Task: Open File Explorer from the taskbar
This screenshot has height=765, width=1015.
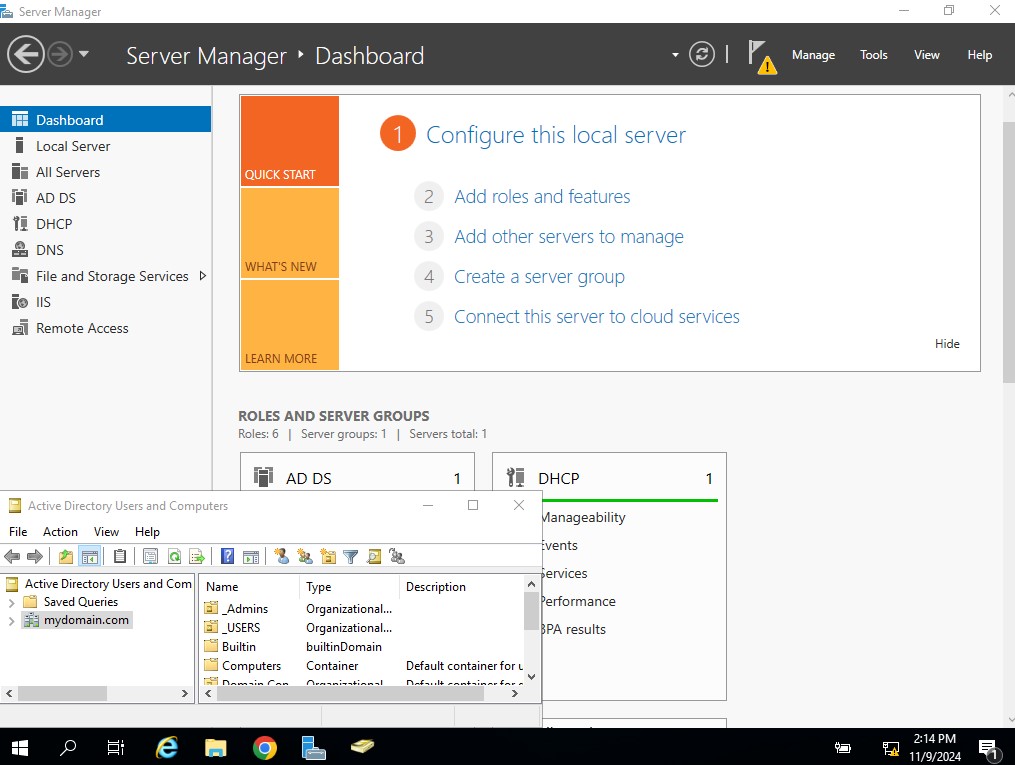Action: (216, 748)
